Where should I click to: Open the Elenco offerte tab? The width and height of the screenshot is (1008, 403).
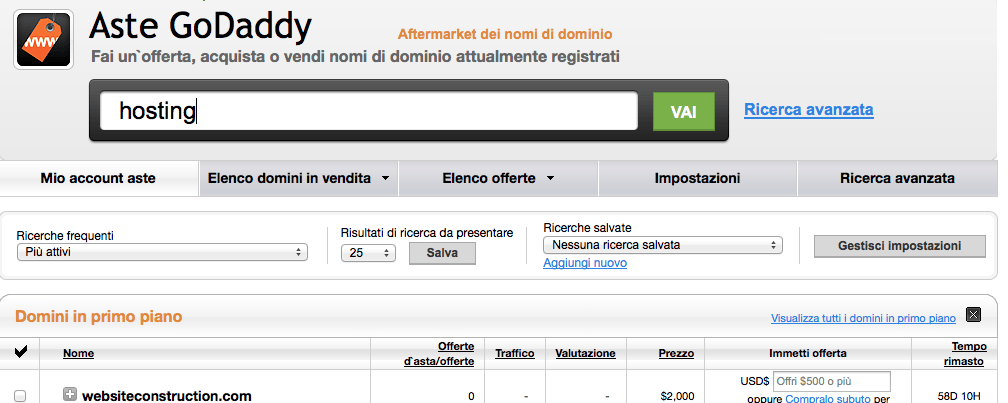[x=498, y=178]
